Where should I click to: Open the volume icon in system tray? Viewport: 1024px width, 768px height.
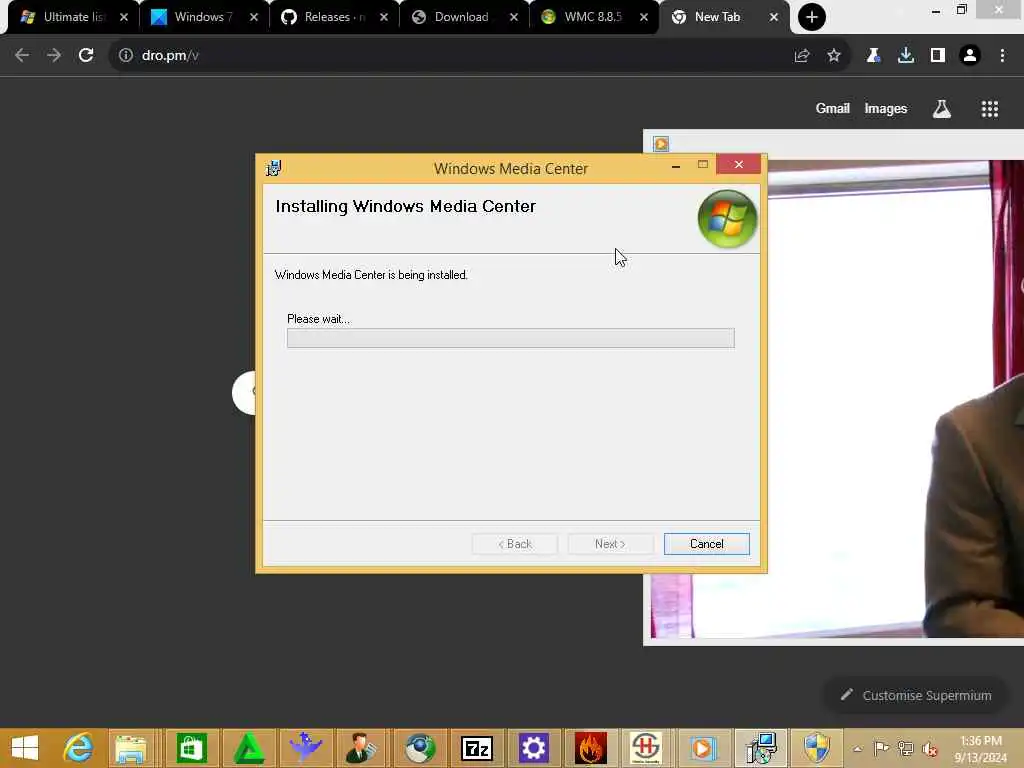[x=929, y=748]
